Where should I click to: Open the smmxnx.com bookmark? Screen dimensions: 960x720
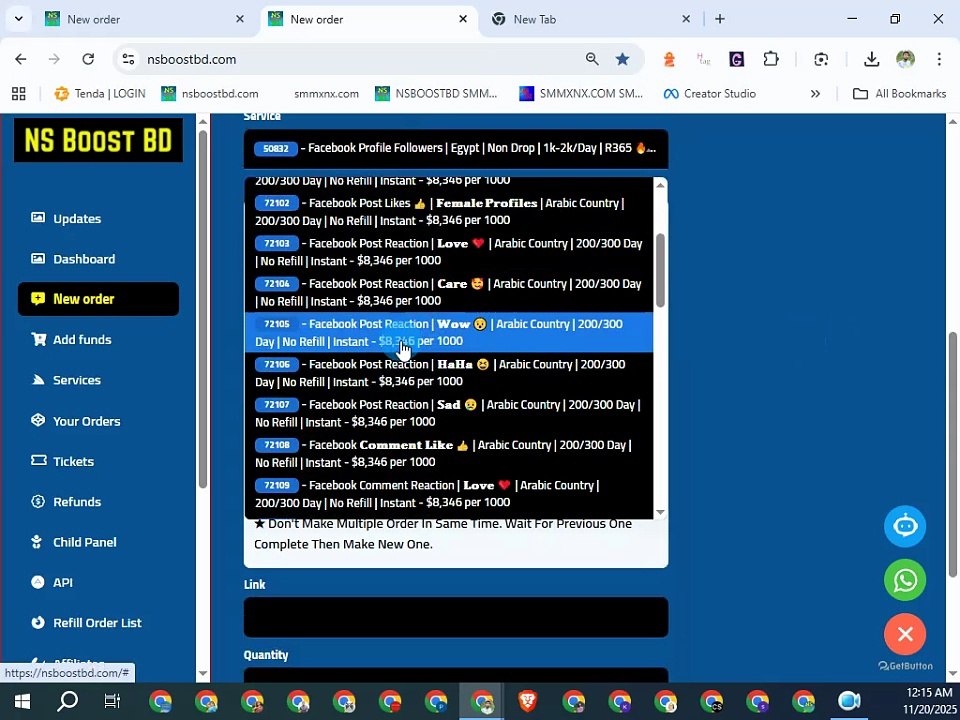[x=326, y=94]
